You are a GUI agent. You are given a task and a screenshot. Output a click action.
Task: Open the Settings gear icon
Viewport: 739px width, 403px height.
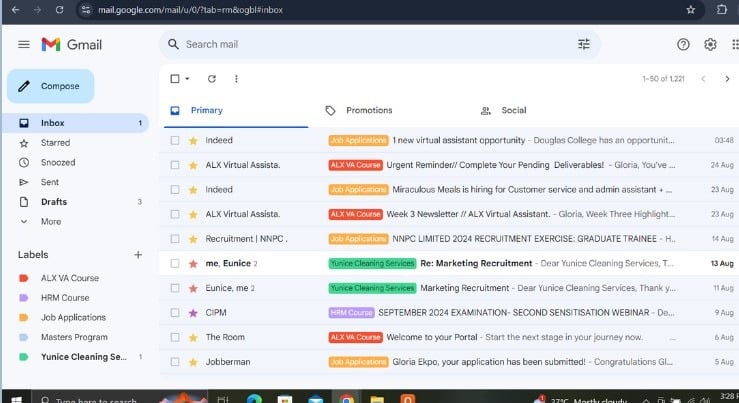click(x=710, y=44)
